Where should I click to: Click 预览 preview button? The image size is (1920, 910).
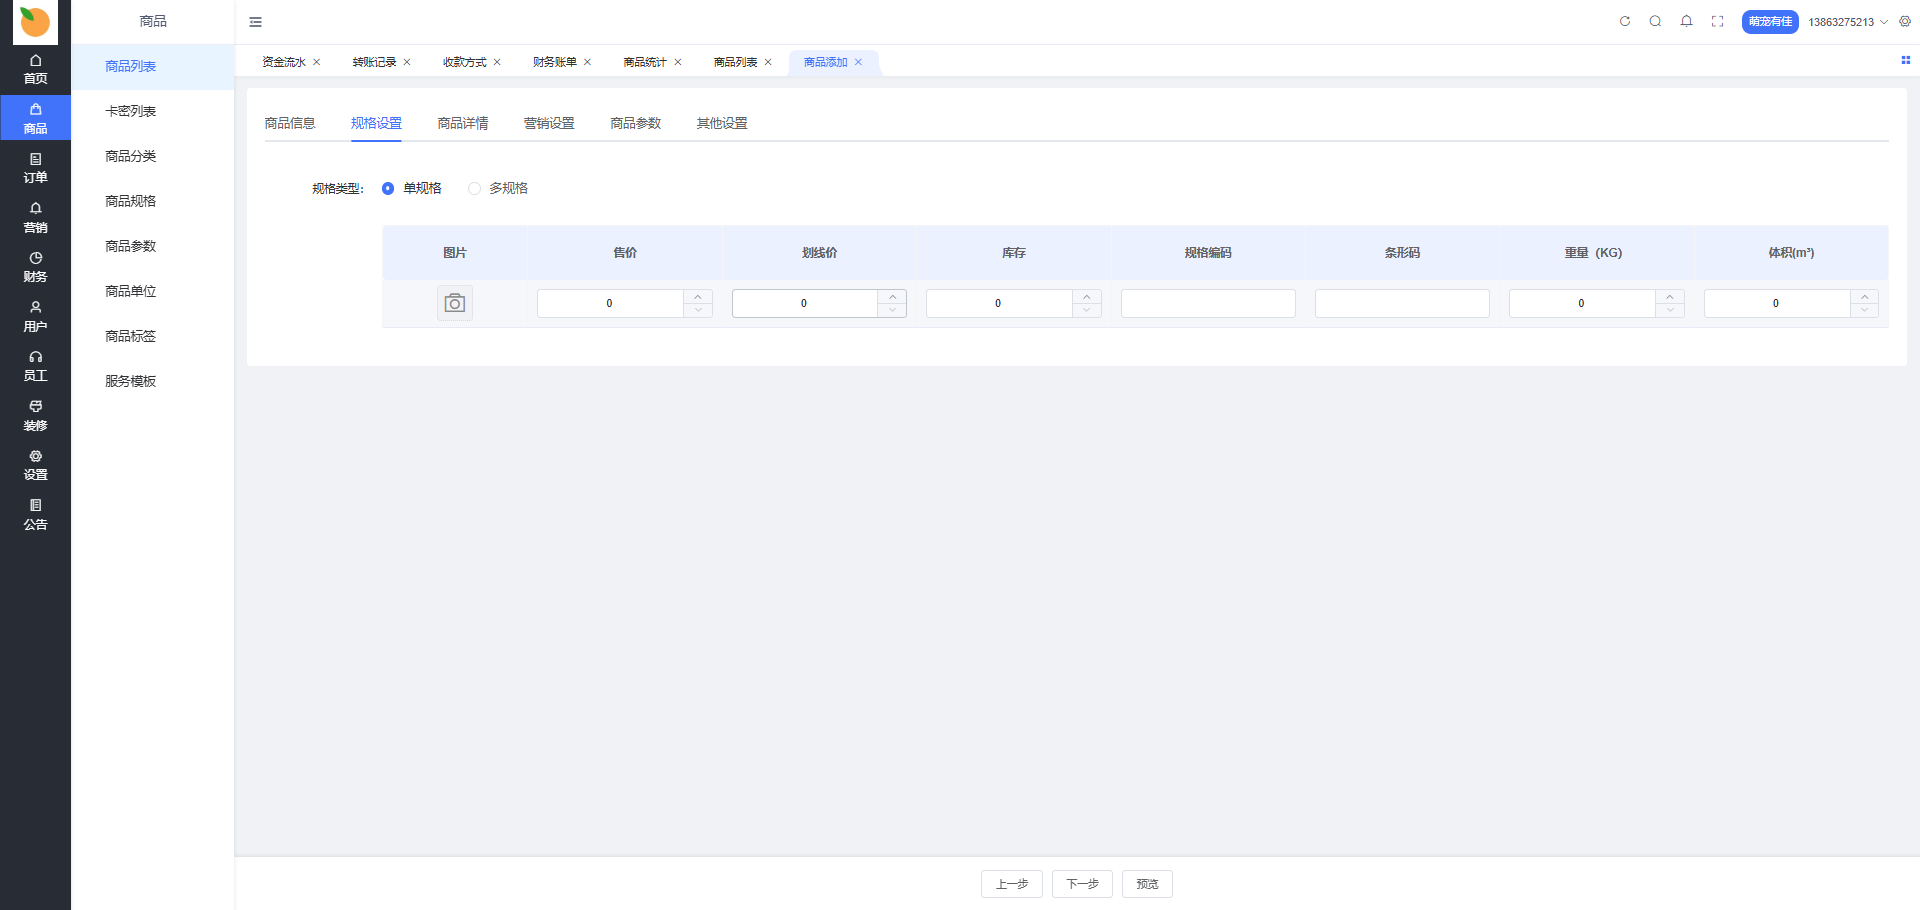[x=1147, y=884]
